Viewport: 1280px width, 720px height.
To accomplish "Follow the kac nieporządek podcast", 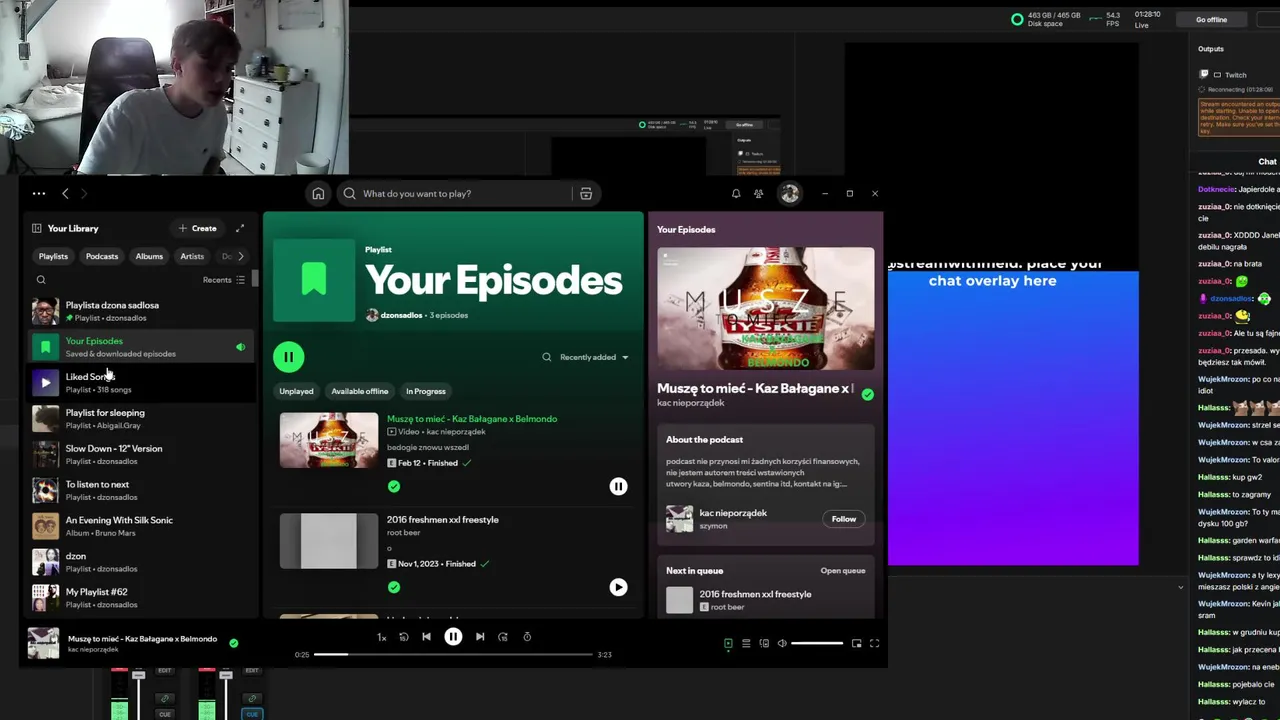I will (844, 519).
